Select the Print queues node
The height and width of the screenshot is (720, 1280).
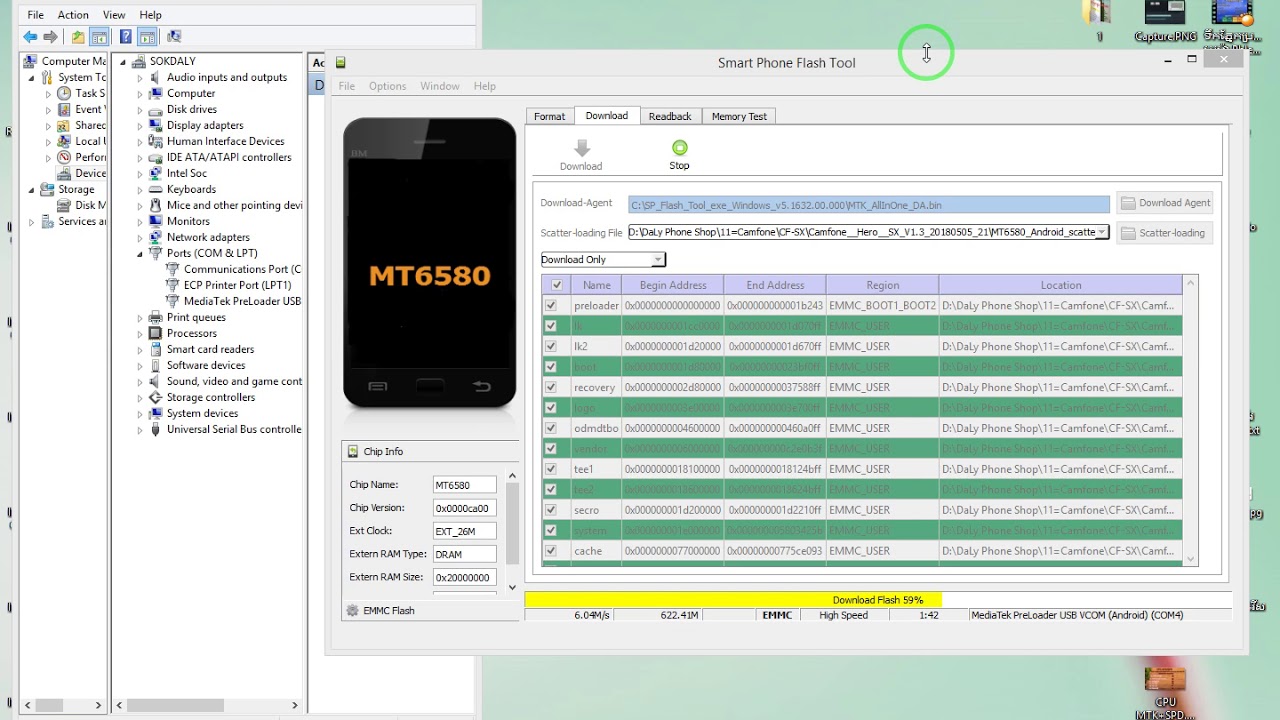(196, 317)
